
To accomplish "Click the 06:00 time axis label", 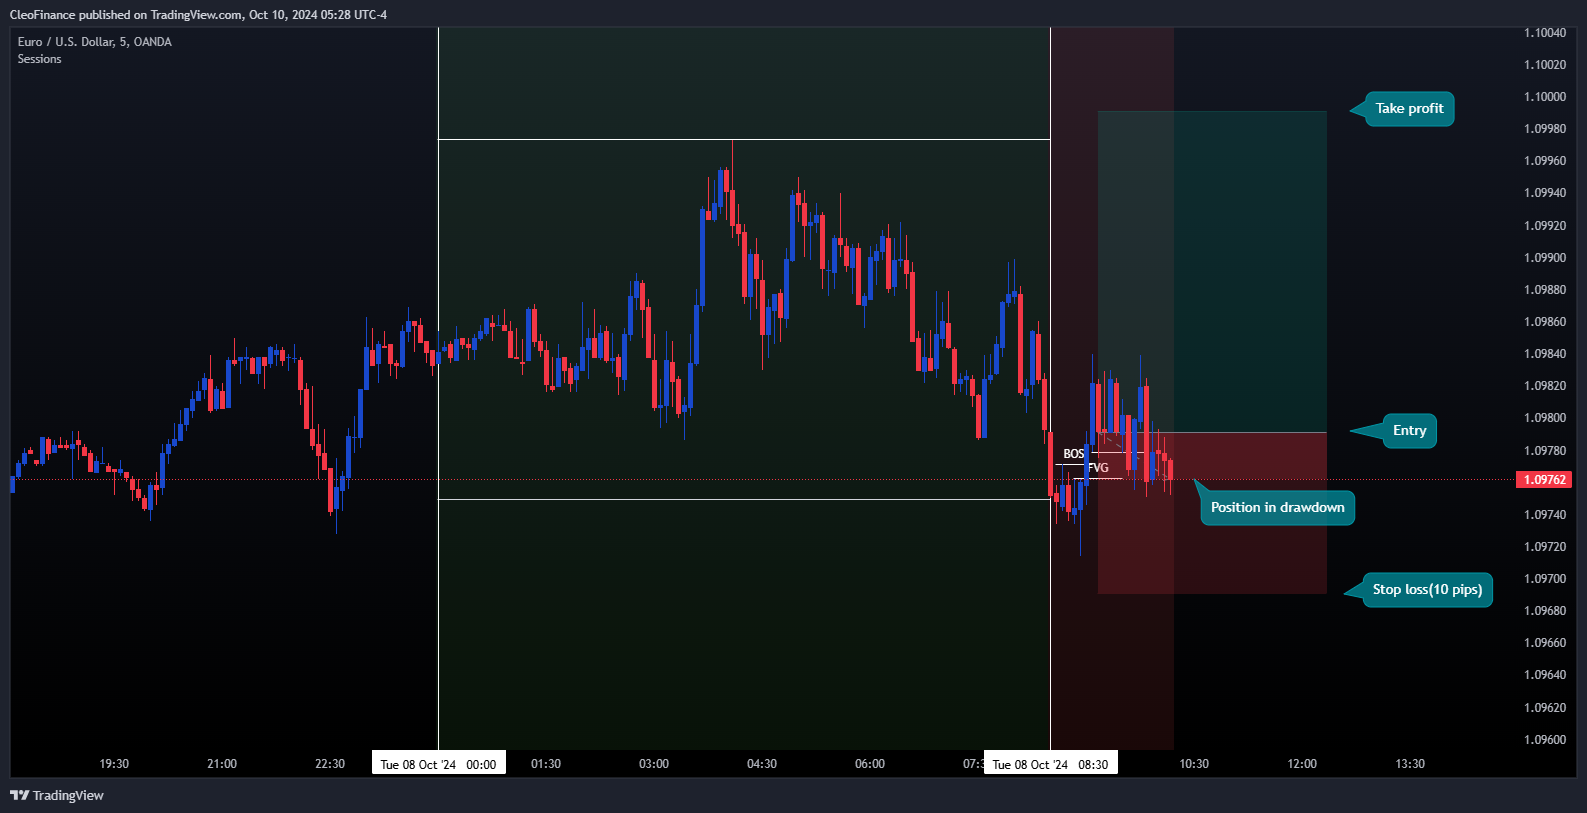I will click(x=870, y=764).
